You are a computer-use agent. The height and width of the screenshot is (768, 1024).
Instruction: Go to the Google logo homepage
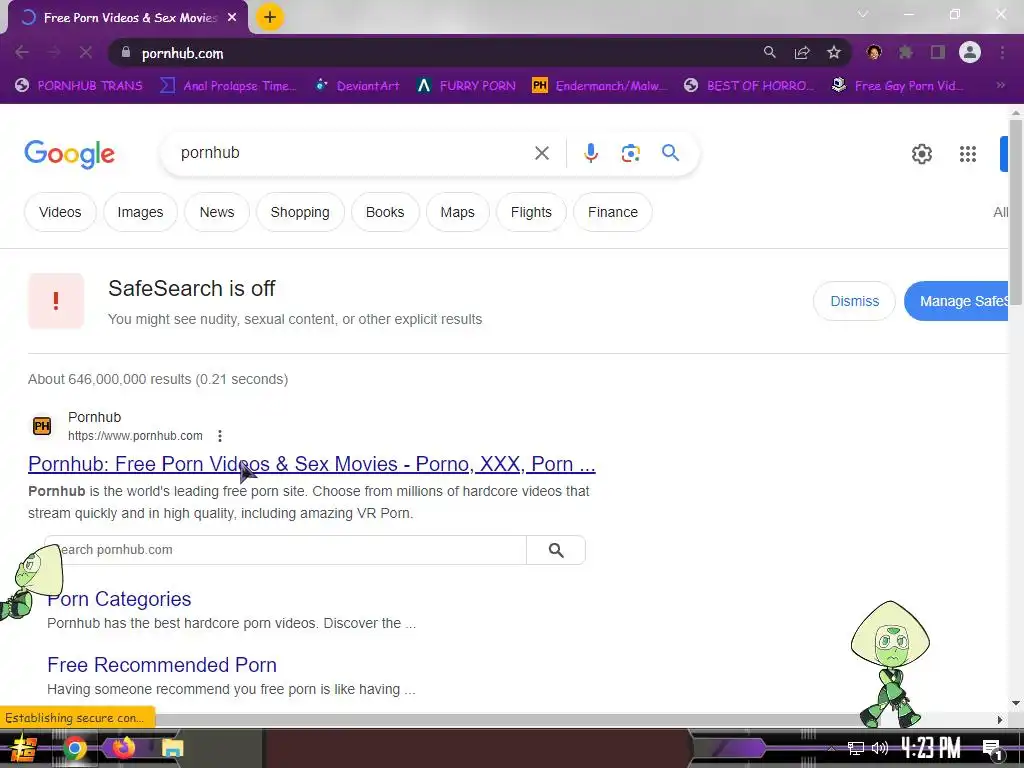69,154
